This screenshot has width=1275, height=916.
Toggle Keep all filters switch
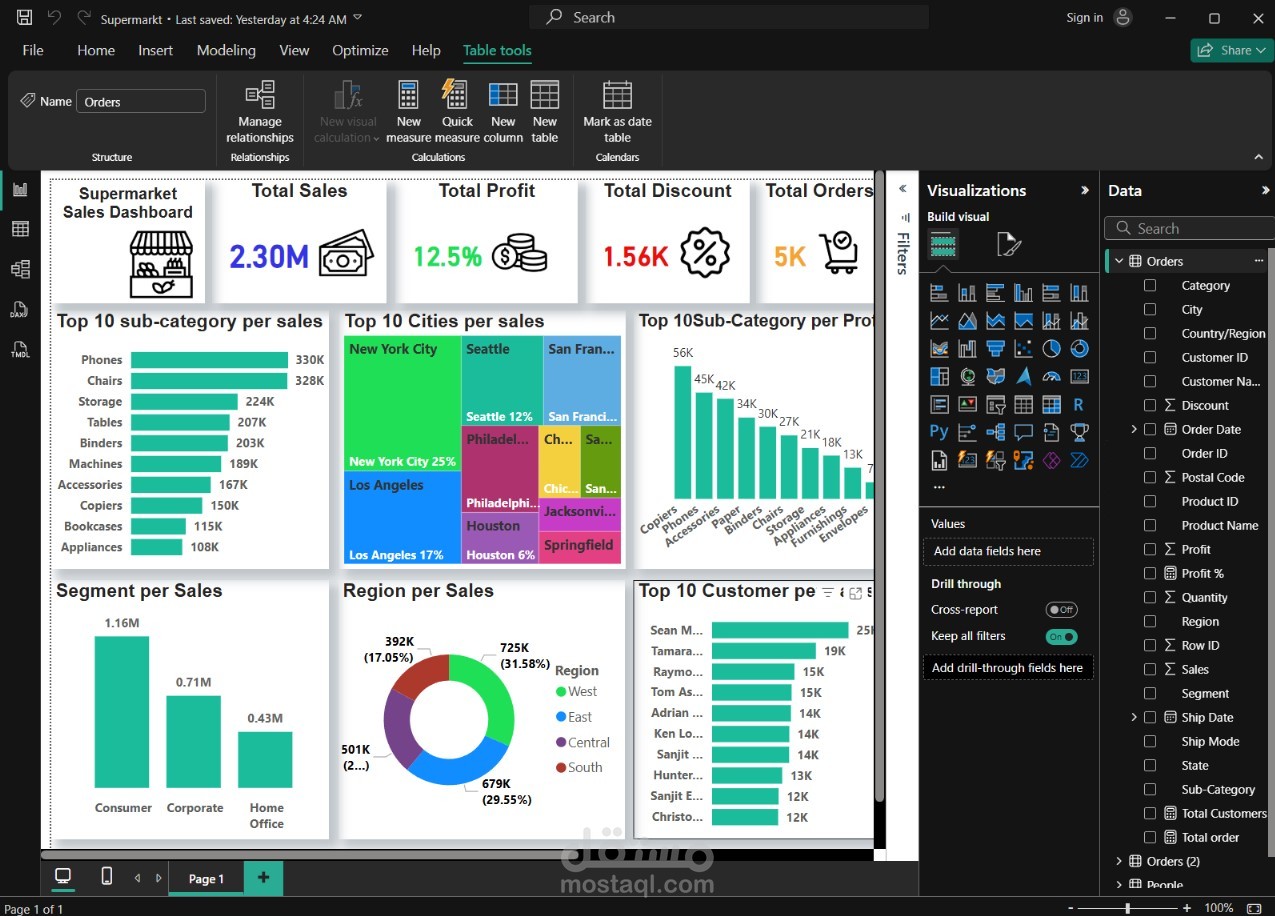click(x=1061, y=636)
